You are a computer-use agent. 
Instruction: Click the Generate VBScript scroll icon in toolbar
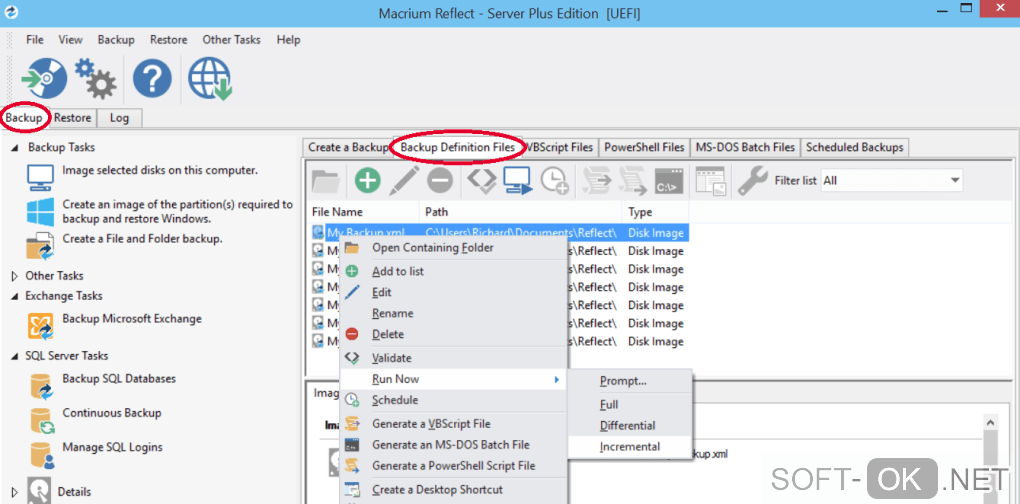(596, 181)
